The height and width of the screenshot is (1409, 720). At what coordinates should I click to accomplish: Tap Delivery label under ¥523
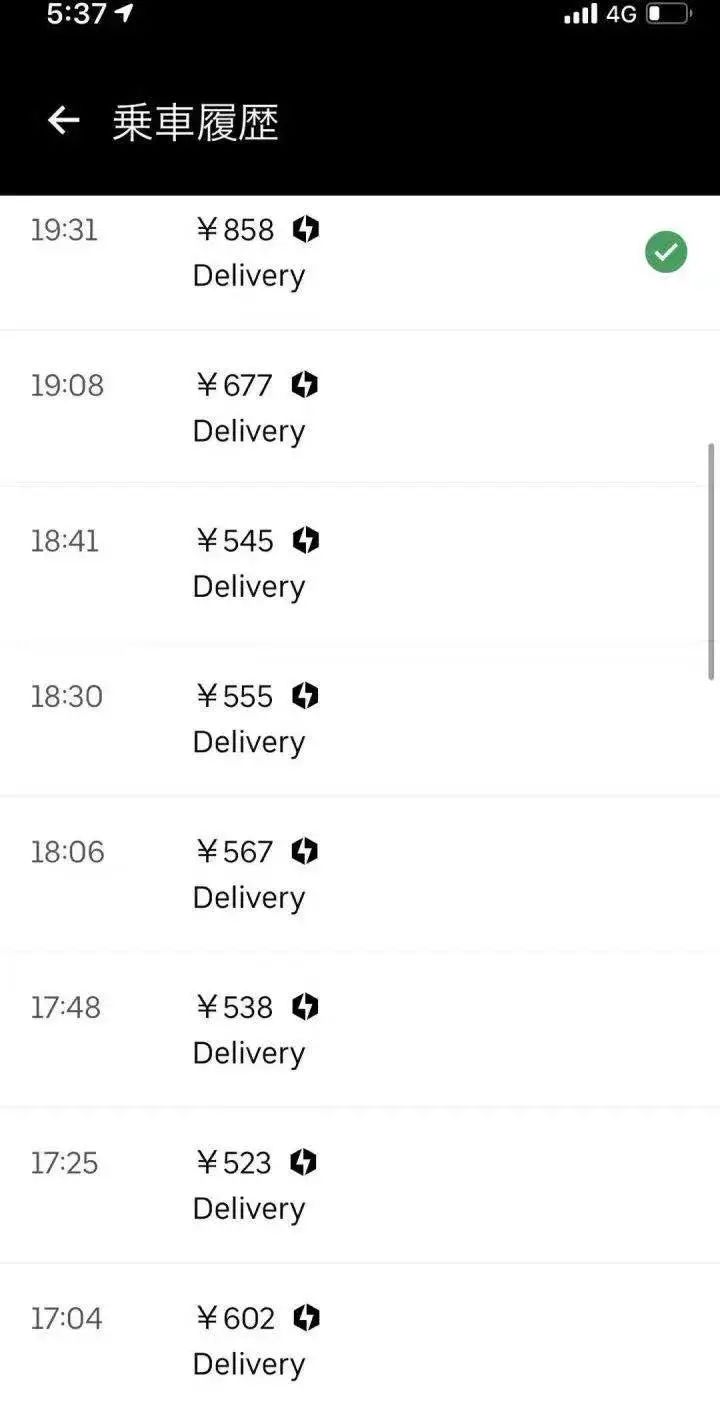pyautogui.click(x=248, y=1208)
